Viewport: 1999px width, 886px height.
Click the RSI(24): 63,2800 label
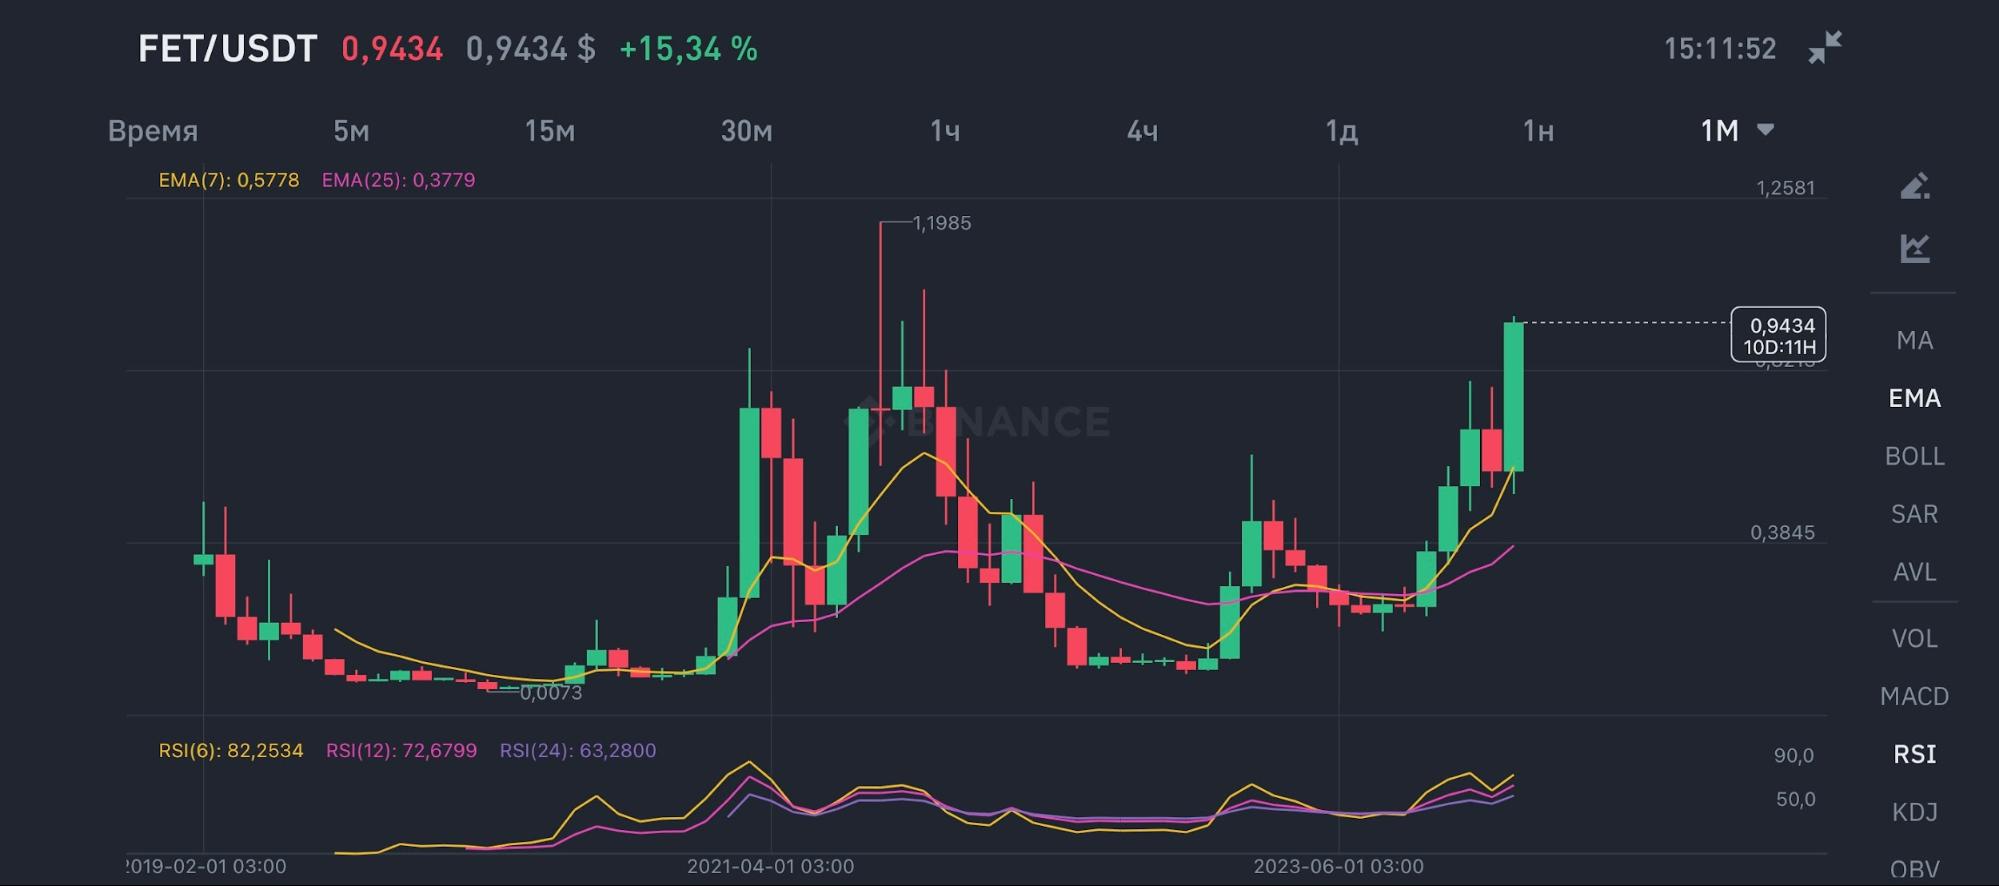click(578, 750)
